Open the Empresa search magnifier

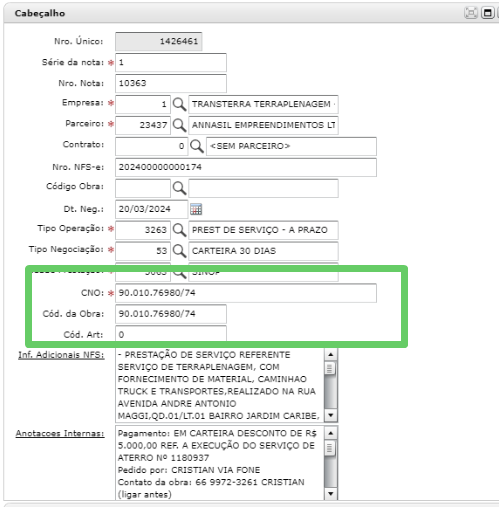tap(179, 105)
